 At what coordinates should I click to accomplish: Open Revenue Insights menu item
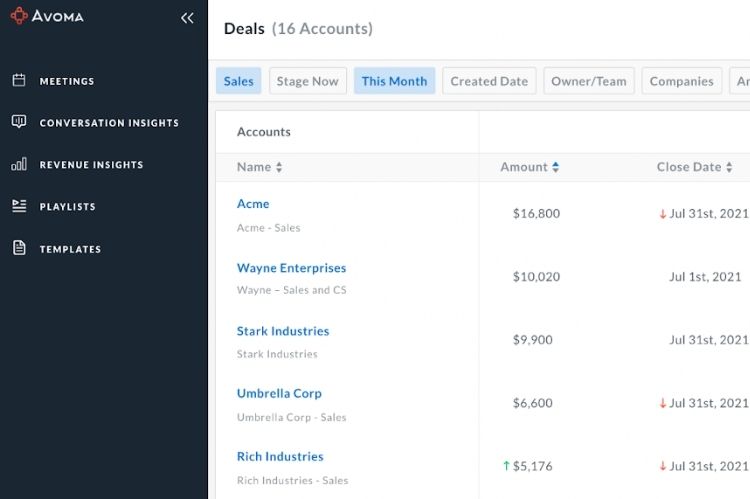coord(91,165)
